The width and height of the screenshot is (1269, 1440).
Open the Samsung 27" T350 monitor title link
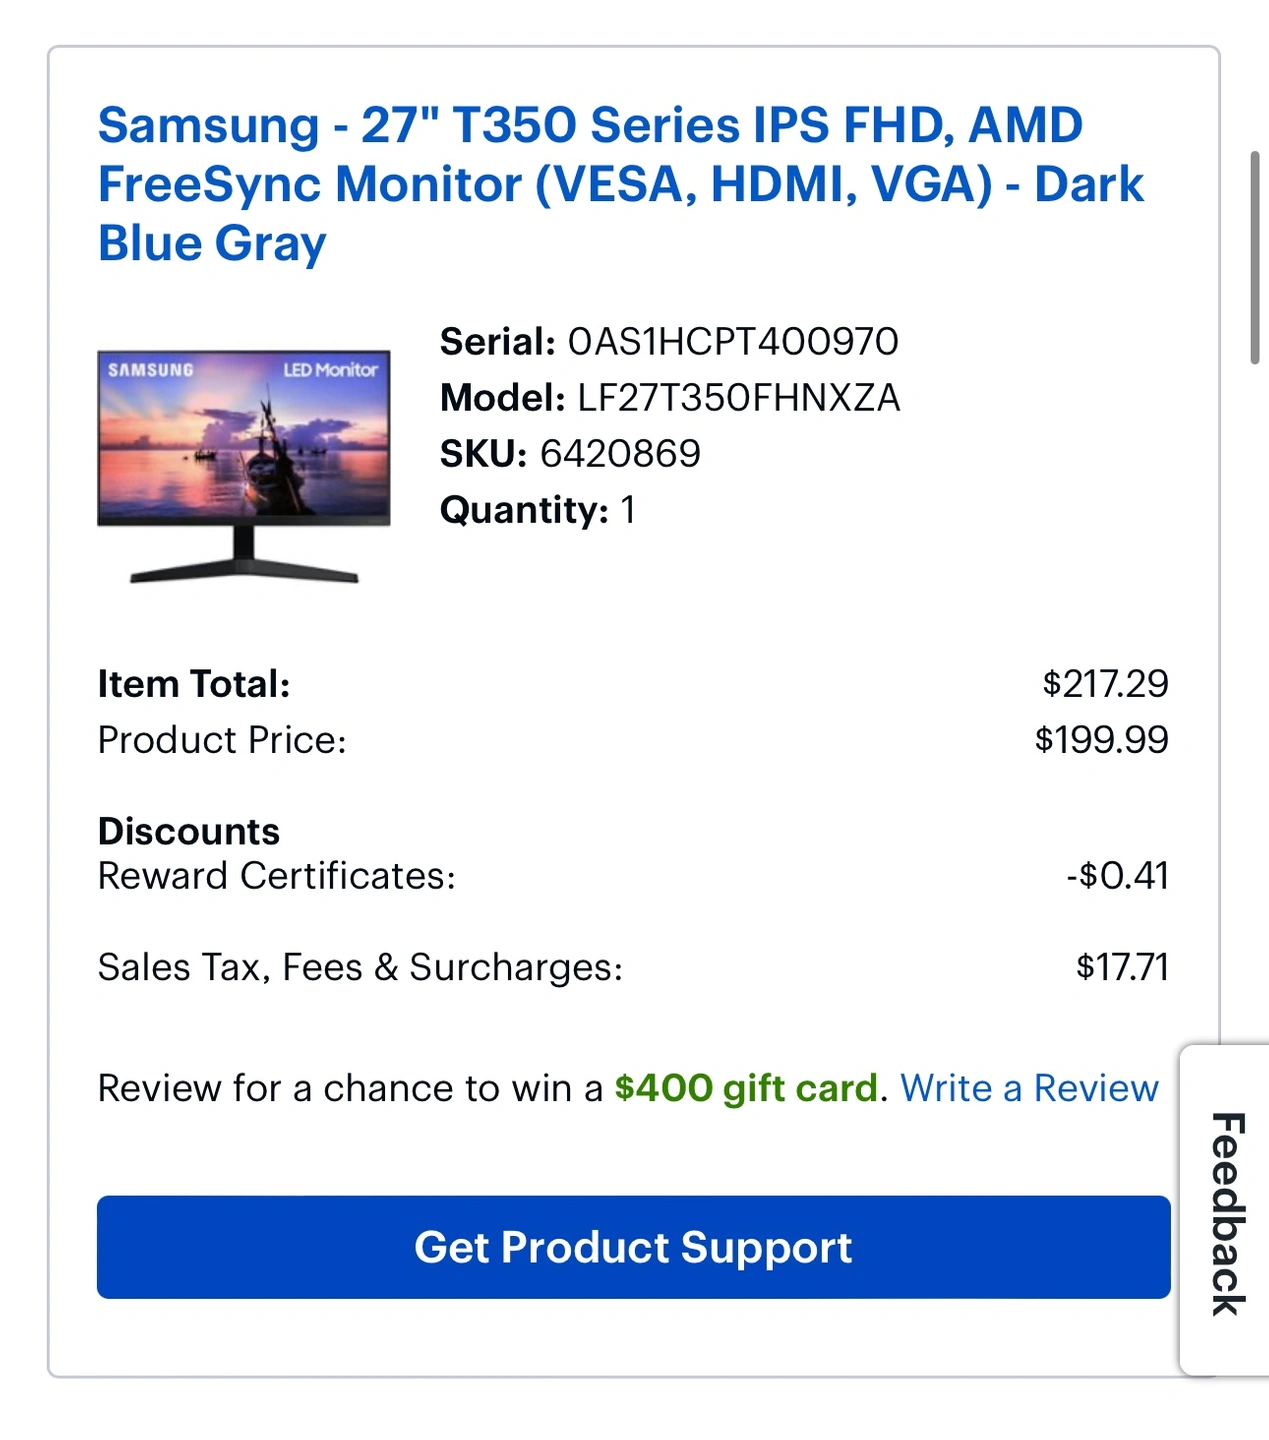(620, 184)
